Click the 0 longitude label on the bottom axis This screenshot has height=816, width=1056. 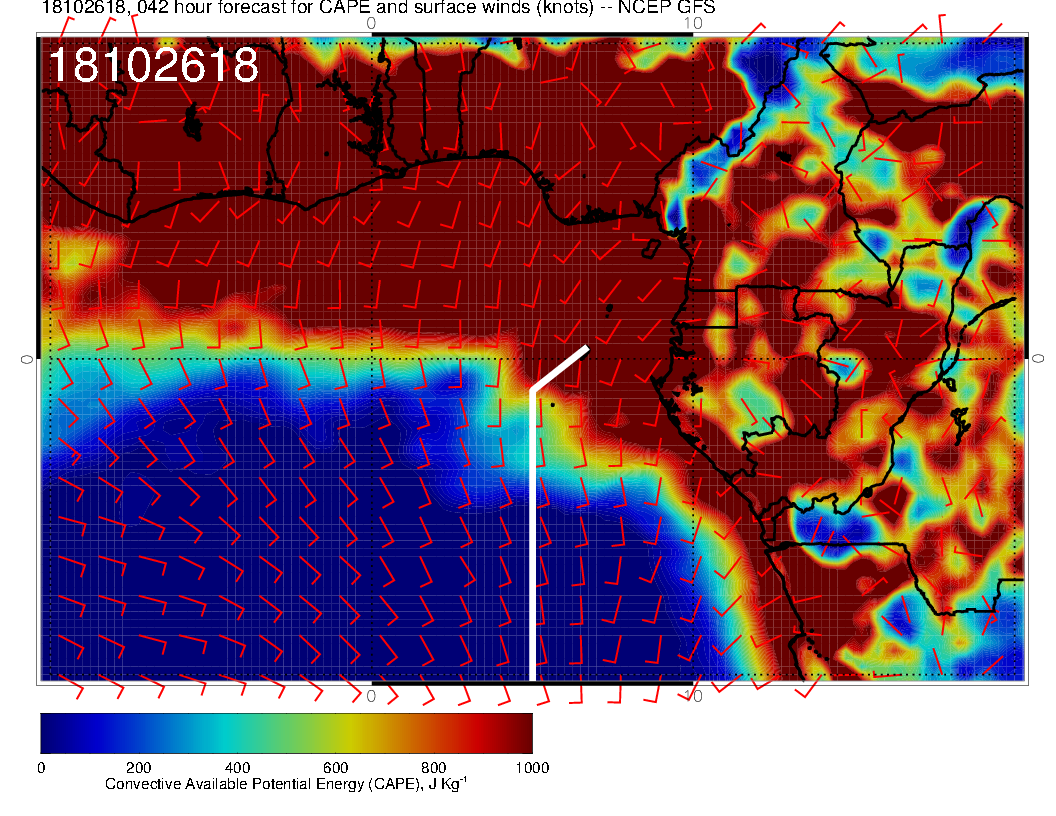[371, 695]
